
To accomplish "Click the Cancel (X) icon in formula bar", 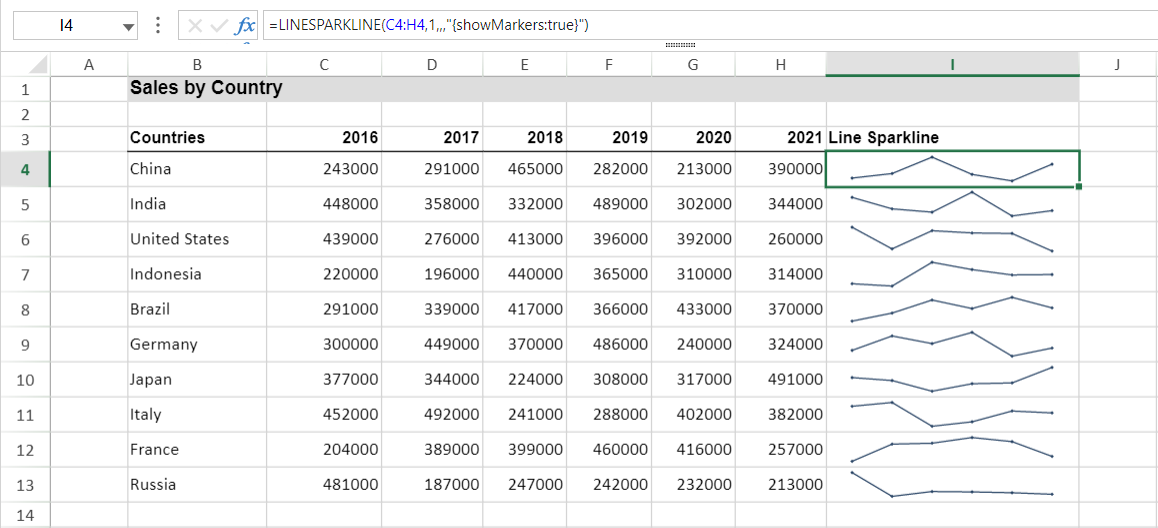I will pyautogui.click(x=194, y=26).
